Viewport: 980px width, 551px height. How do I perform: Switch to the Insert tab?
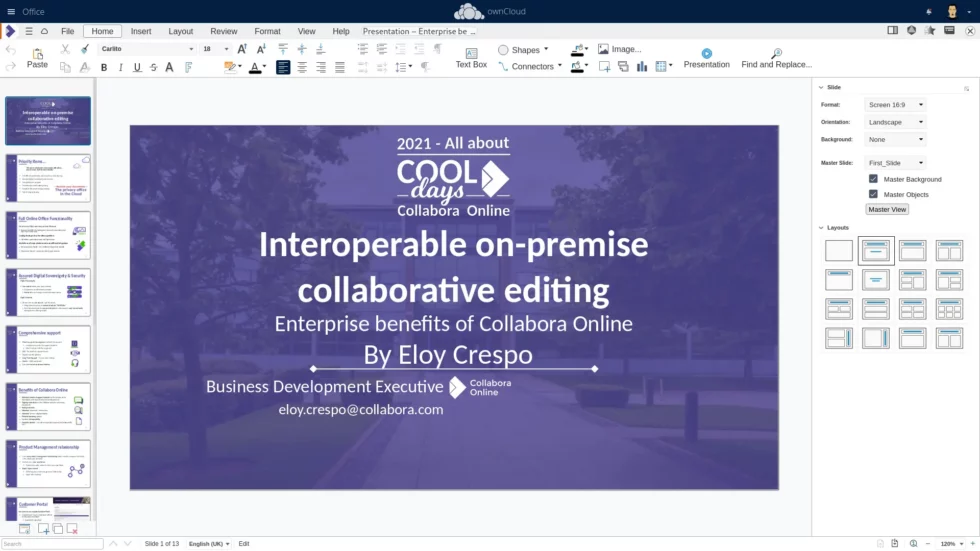(141, 31)
